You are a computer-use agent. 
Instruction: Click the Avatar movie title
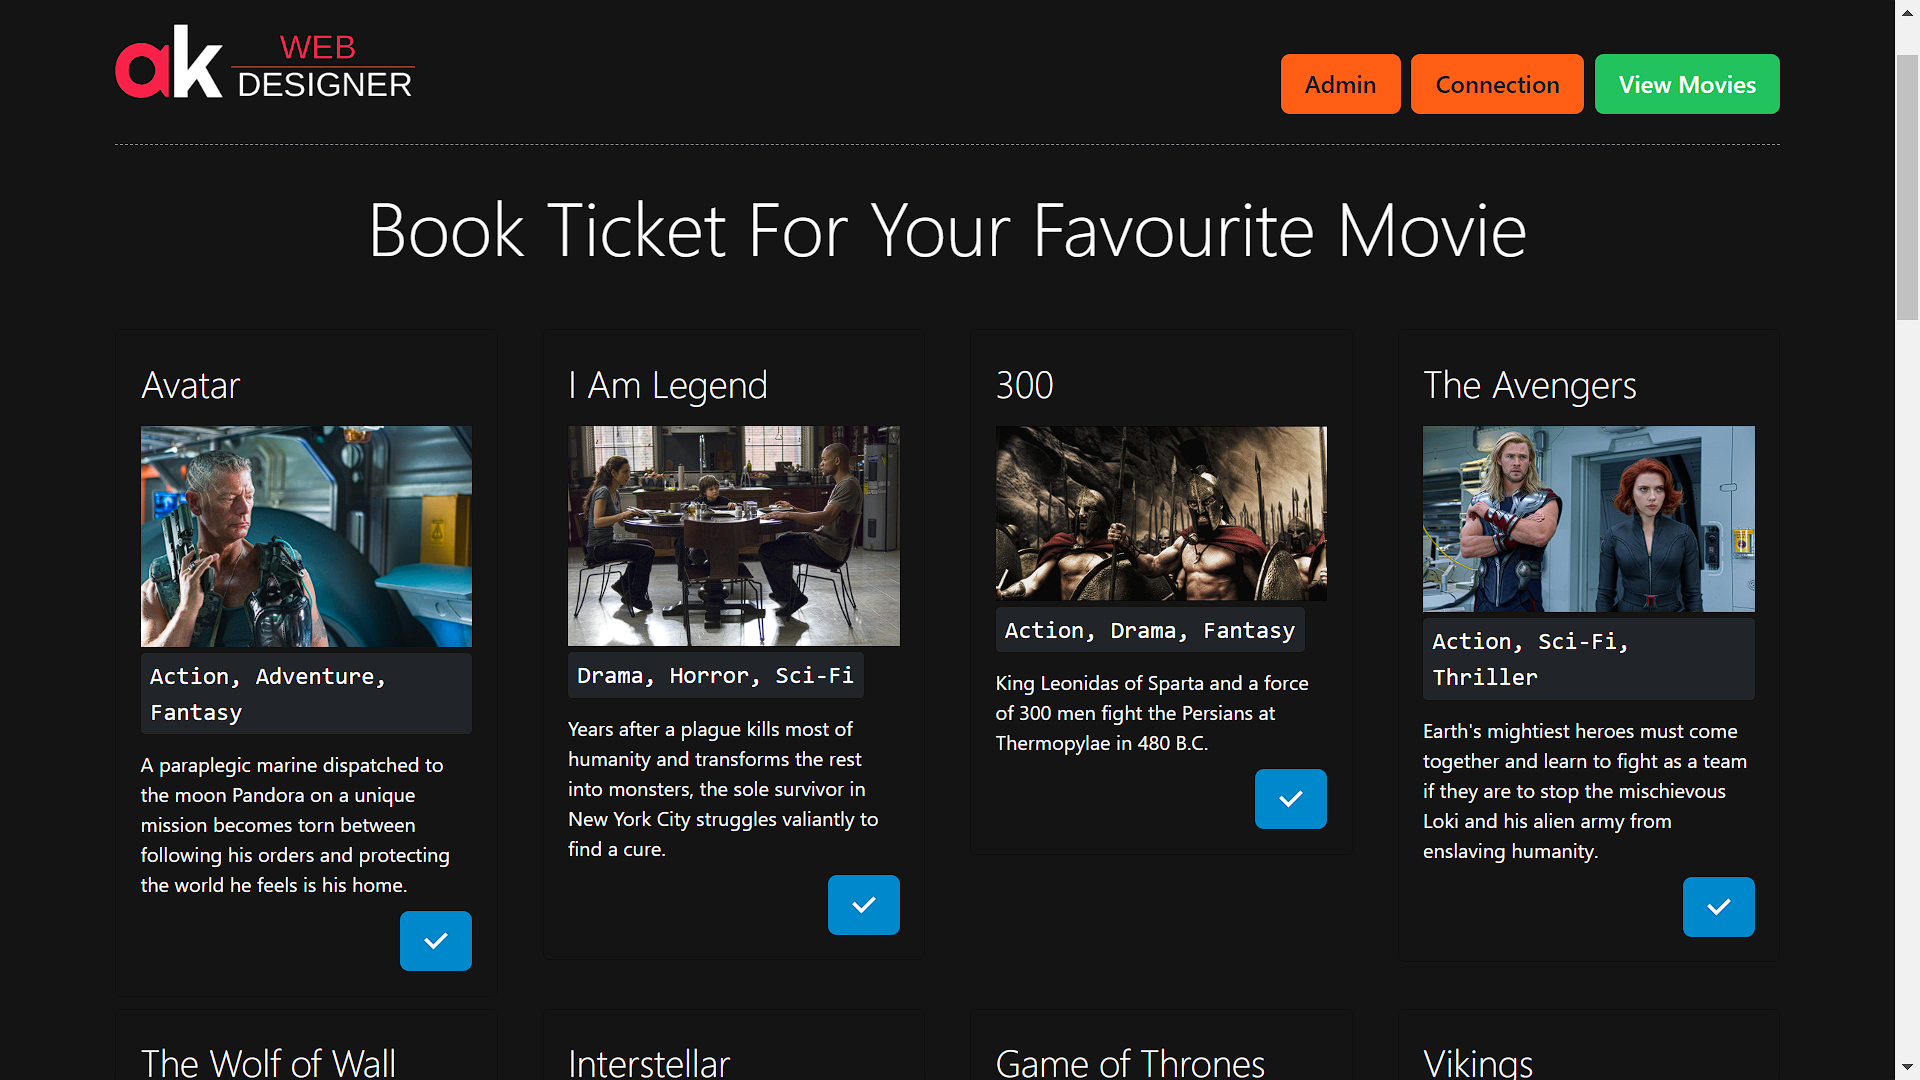(190, 385)
